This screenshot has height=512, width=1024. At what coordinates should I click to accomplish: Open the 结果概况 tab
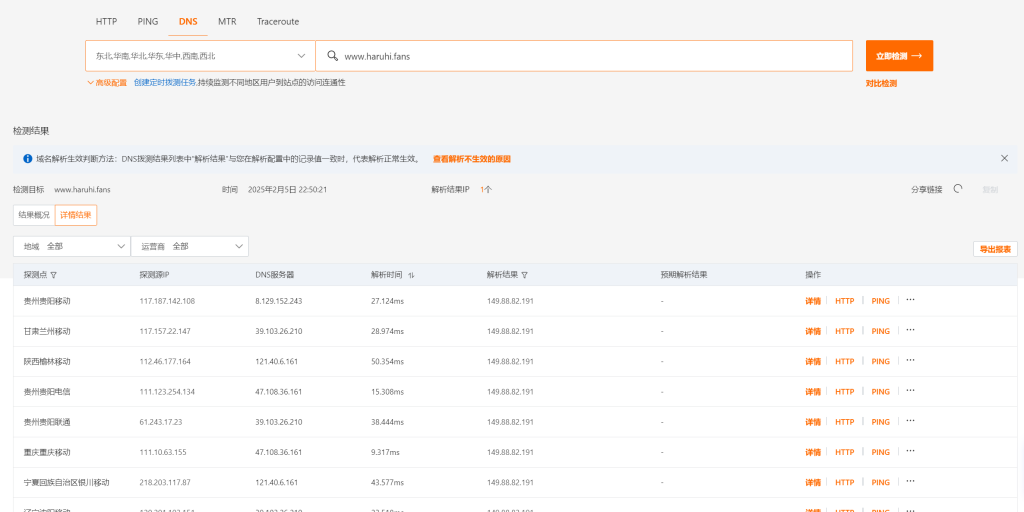34,215
